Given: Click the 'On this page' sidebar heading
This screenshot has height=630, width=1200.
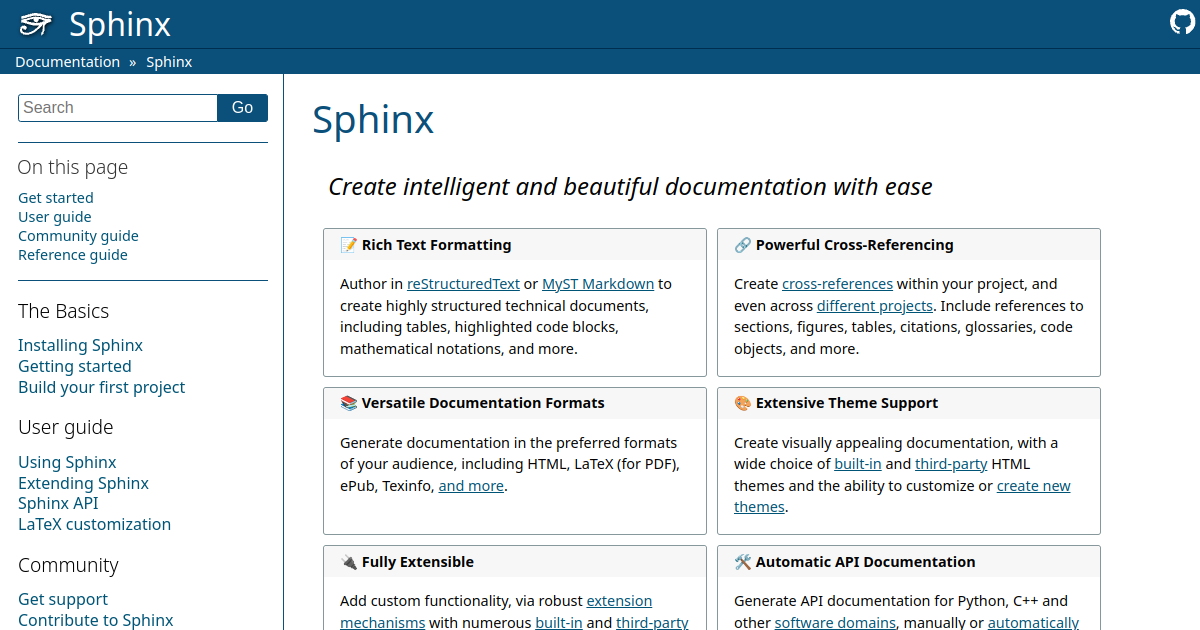Looking at the screenshot, I should (x=73, y=167).
